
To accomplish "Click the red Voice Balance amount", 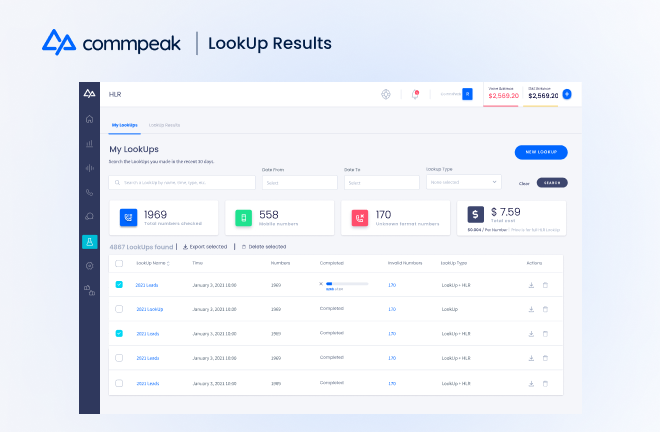I will pyautogui.click(x=503, y=96).
